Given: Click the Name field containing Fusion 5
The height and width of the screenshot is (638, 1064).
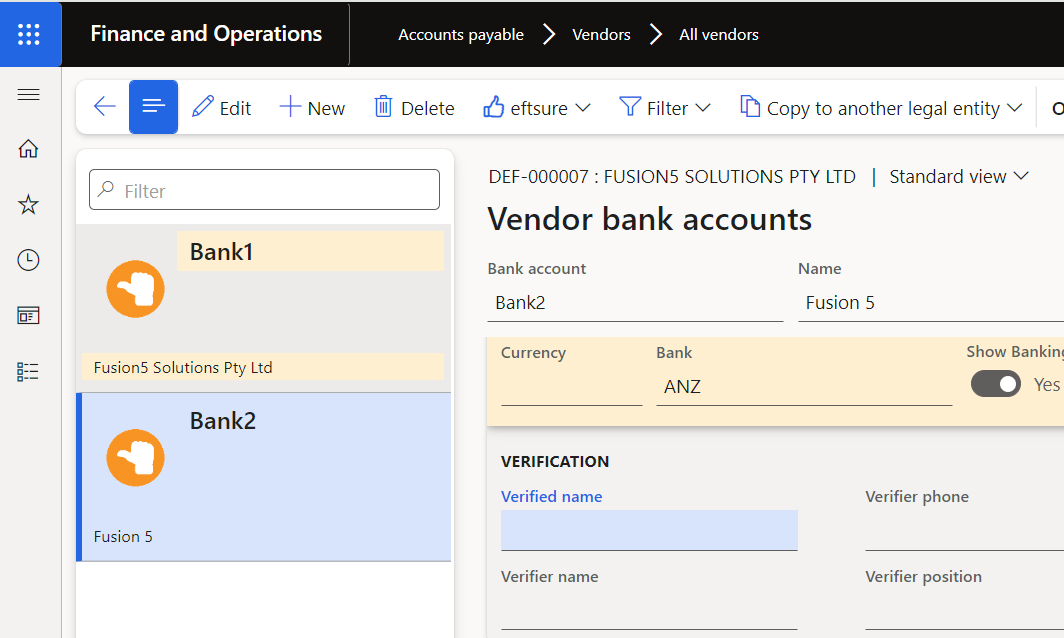Looking at the screenshot, I should click(931, 303).
